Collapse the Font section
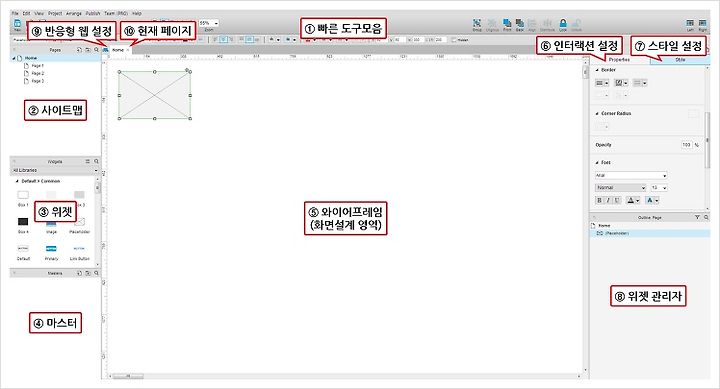This screenshot has width=720, height=389. pos(597,162)
